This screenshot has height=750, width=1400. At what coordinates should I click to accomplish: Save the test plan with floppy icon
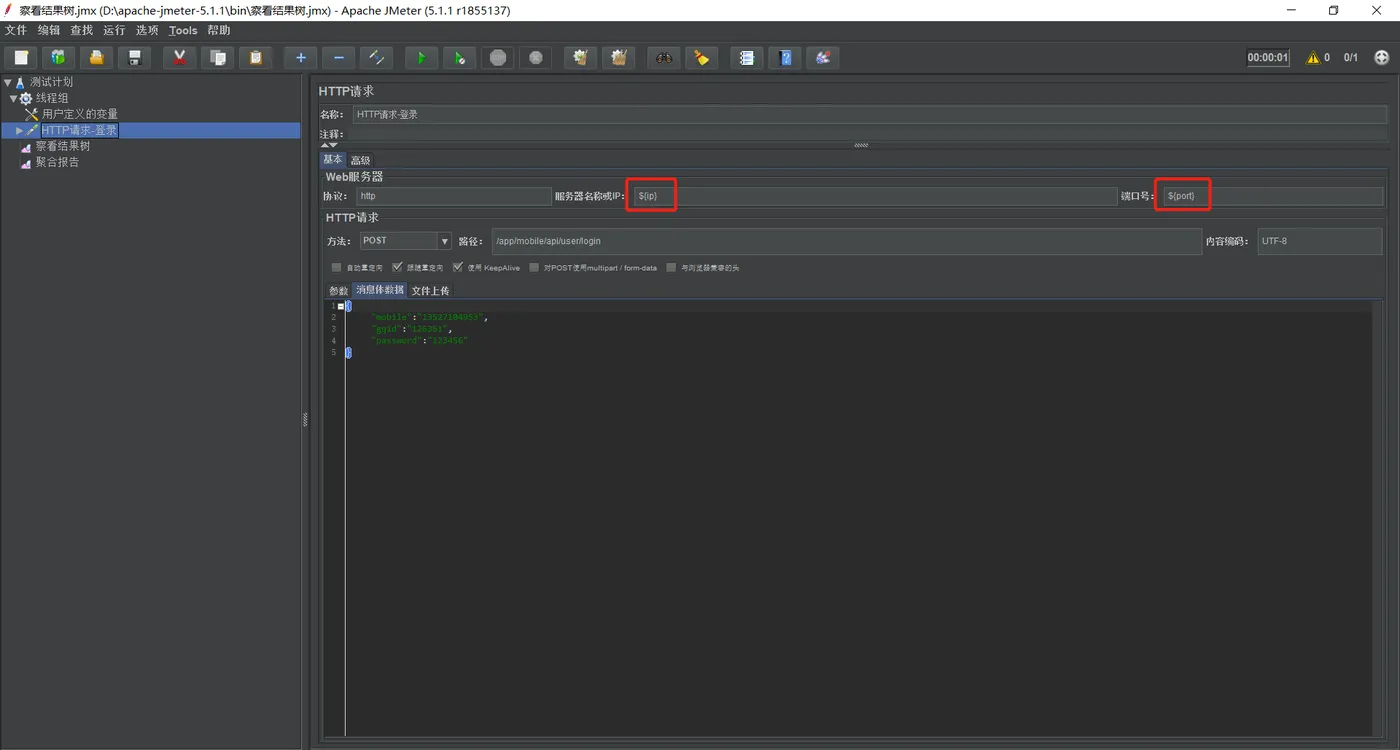point(134,58)
